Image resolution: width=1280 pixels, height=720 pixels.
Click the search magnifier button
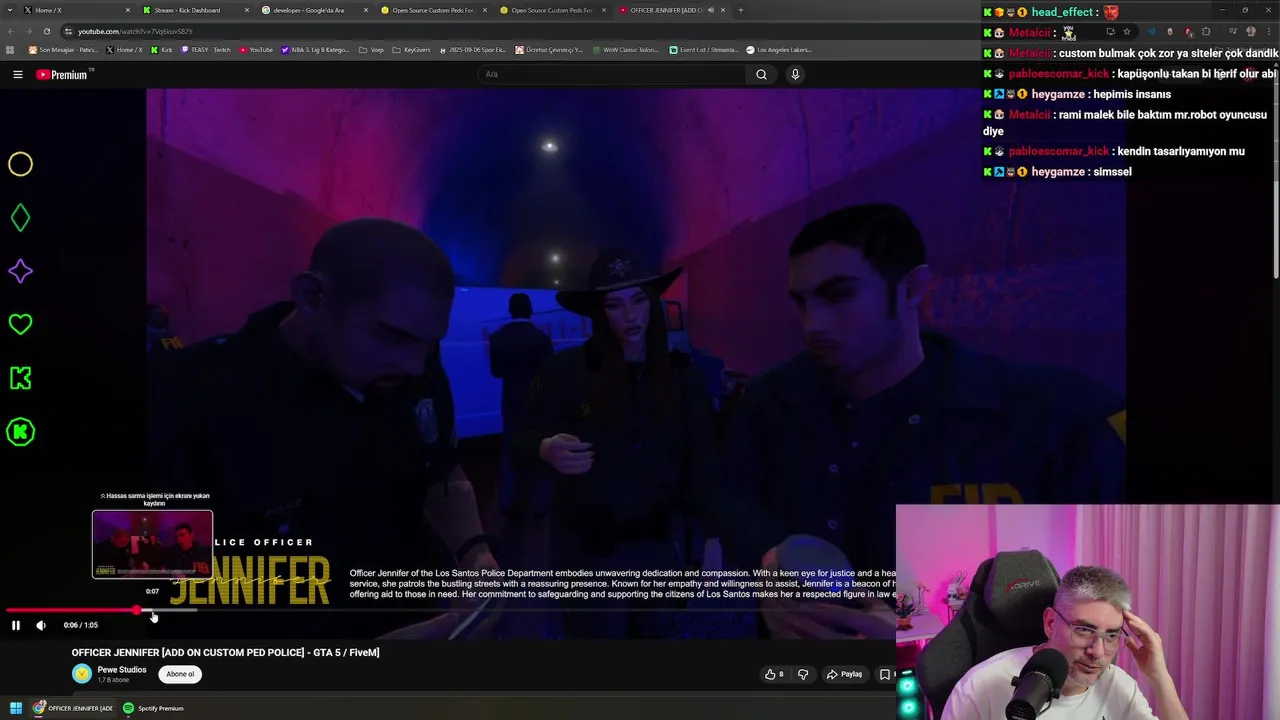coord(761,74)
